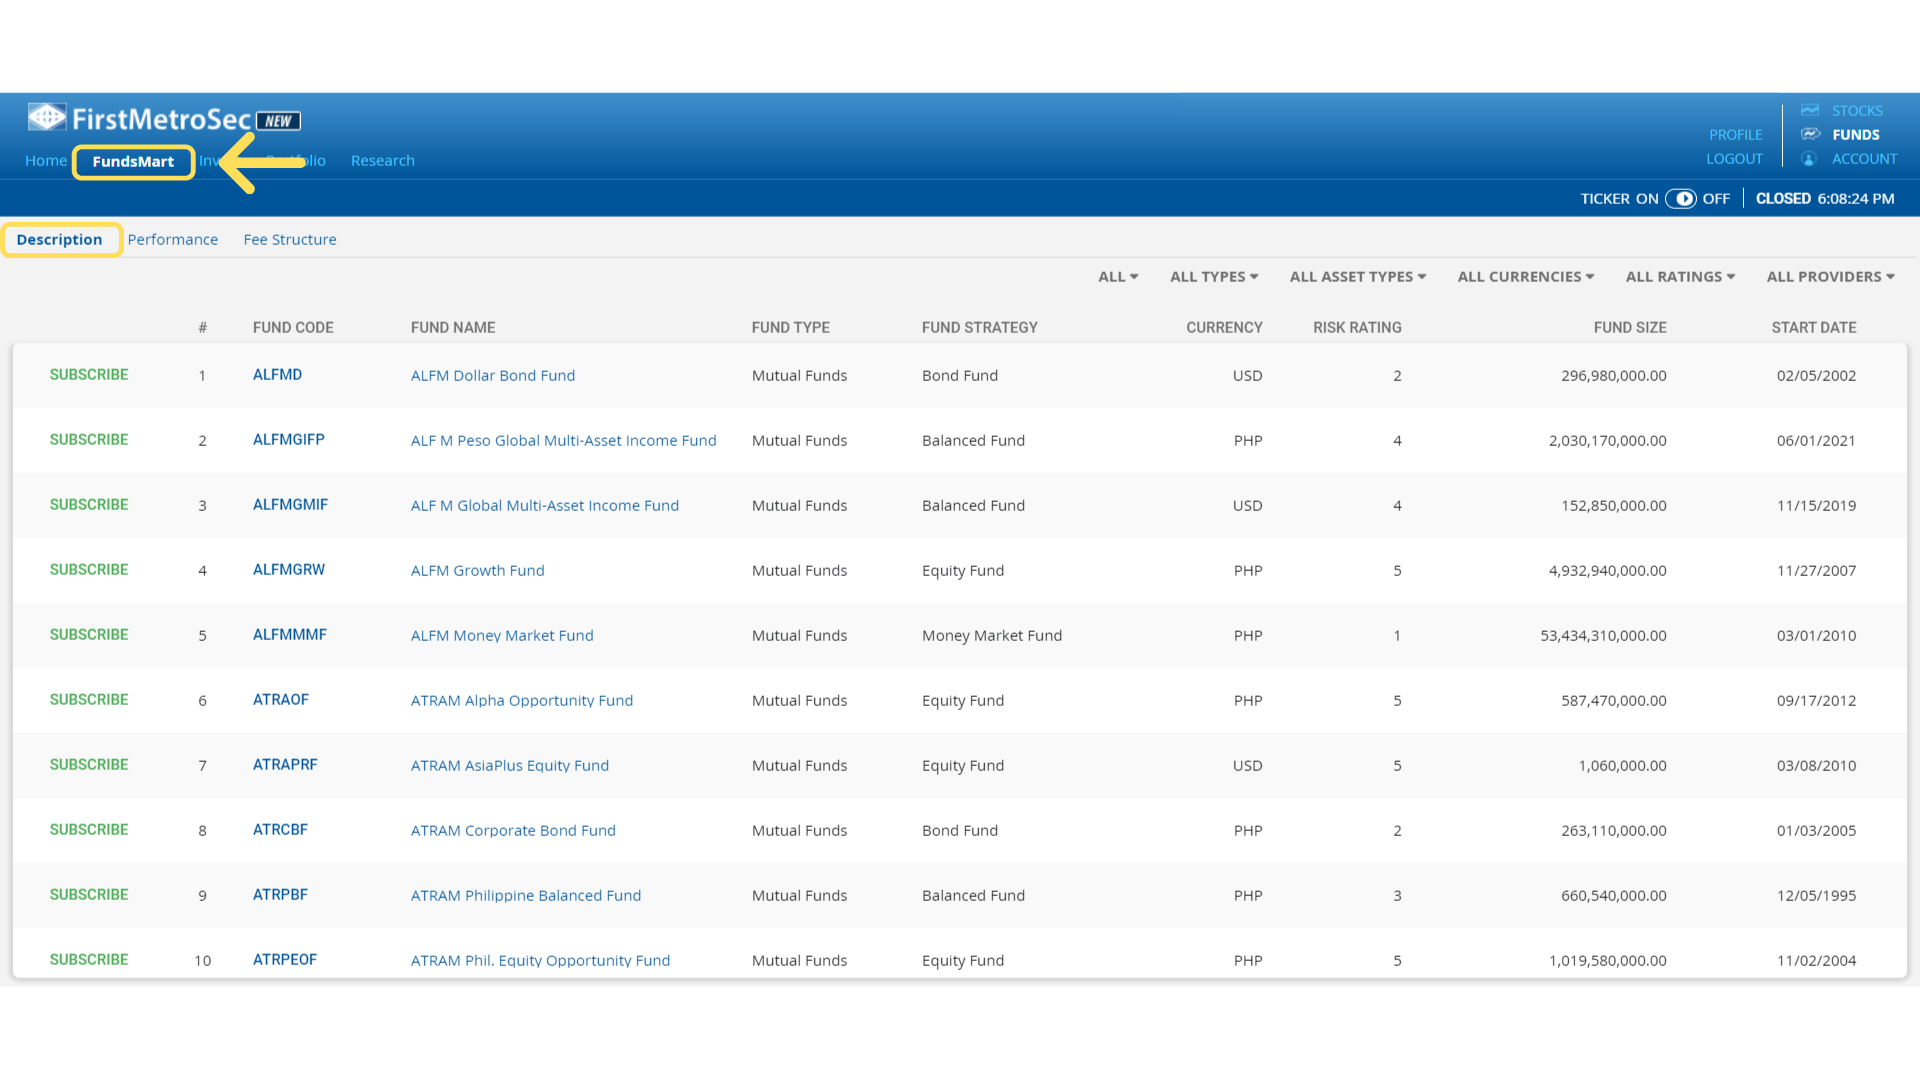Screen dimensions: 1920x1080
Task: Subscribe to ALFMMMF fund
Action: (x=89, y=635)
